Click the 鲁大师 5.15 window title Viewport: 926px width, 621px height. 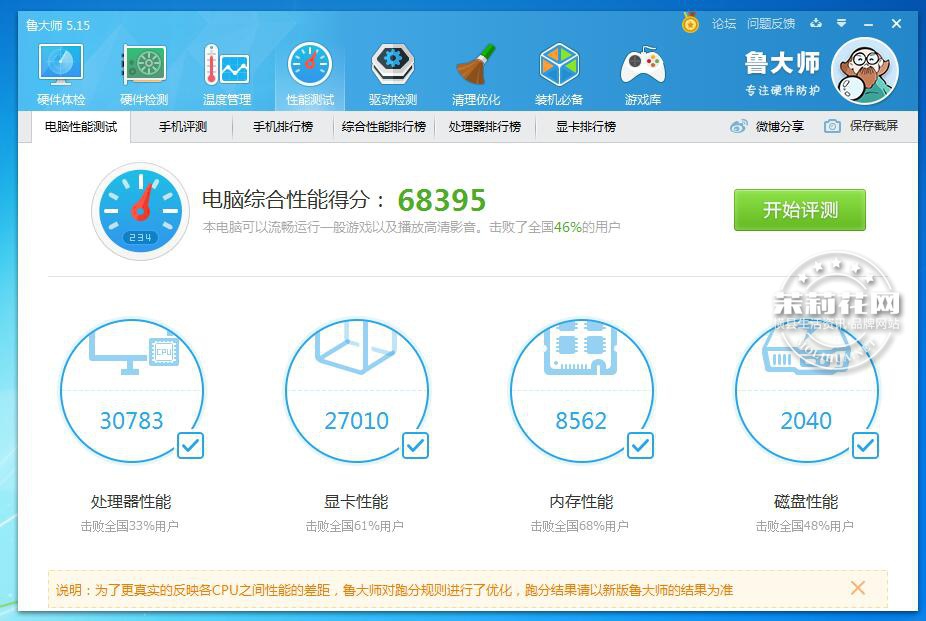(58, 25)
